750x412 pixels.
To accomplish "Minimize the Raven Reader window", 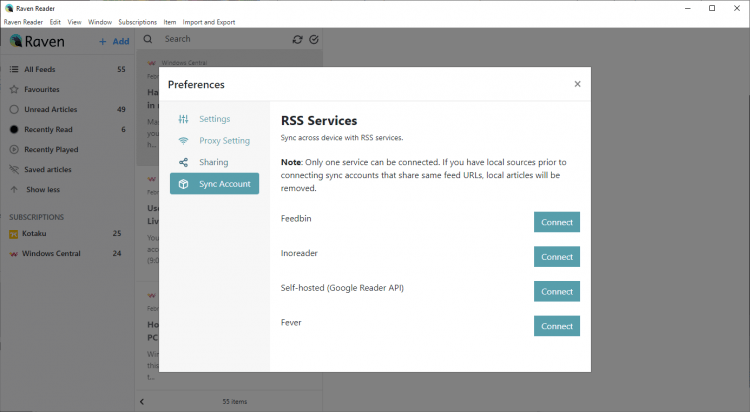I will pos(688,8).
